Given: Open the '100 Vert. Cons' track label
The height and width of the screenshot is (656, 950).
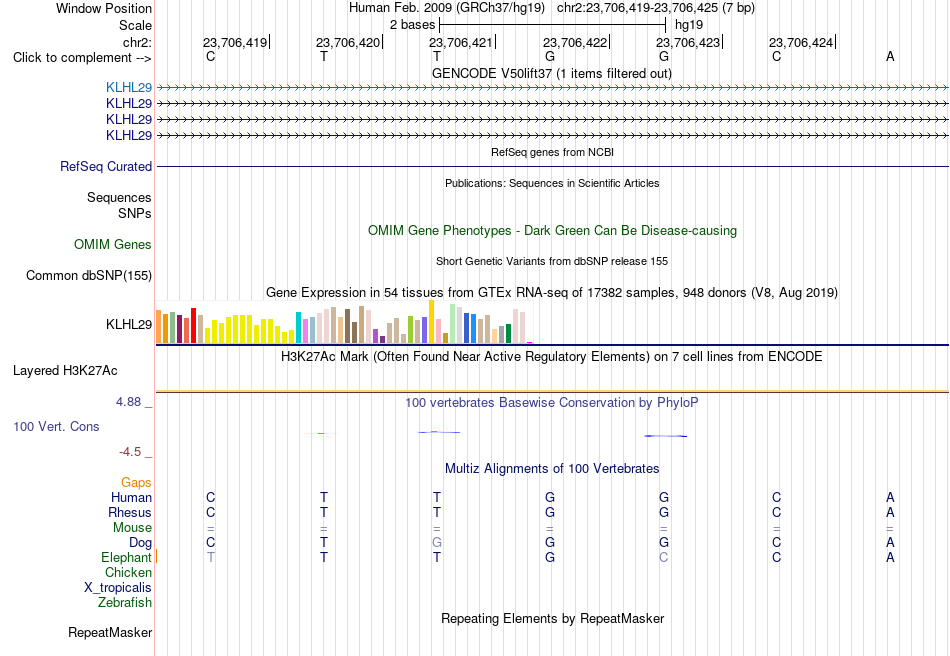Looking at the screenshot, I should click(x=56, y=426).
